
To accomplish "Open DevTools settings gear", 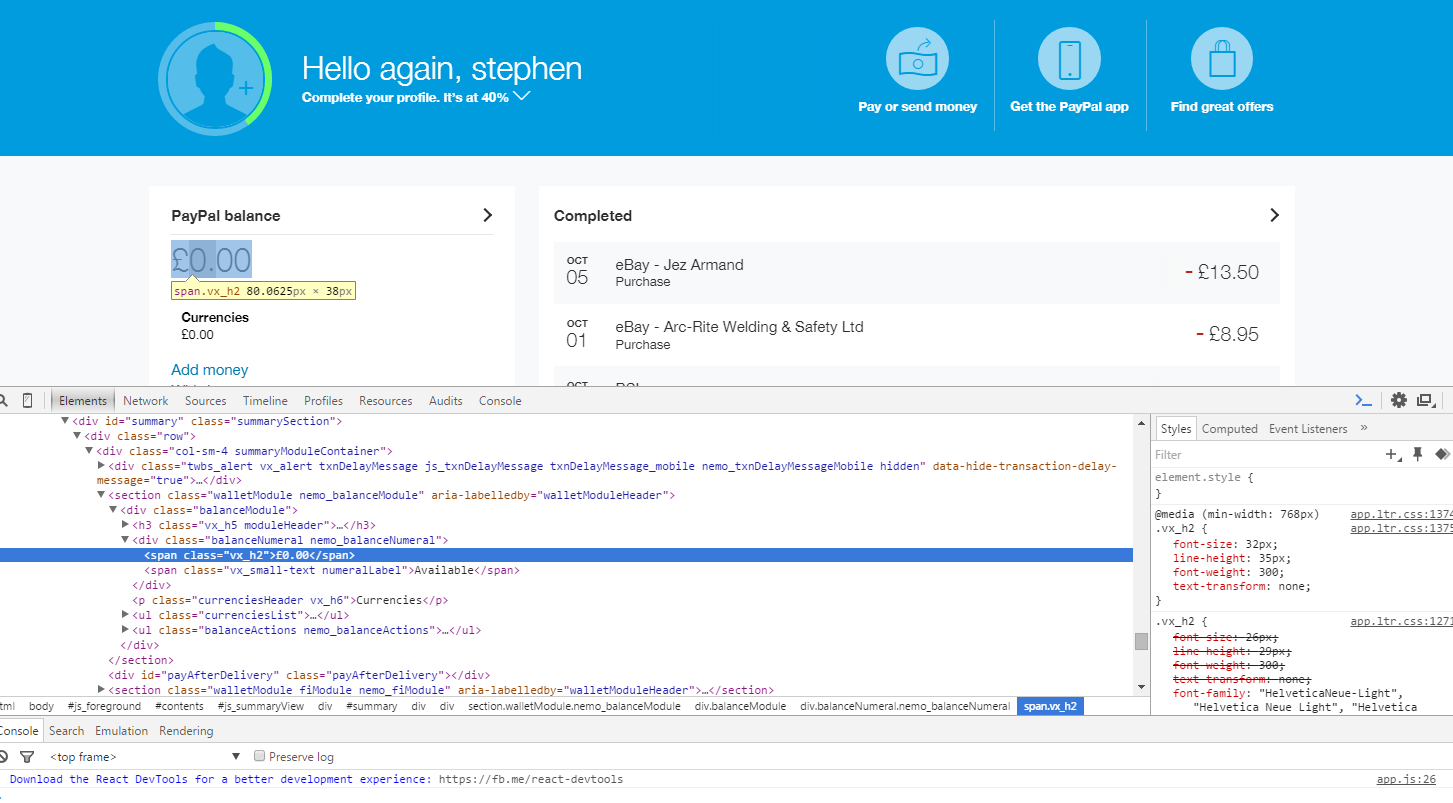I will click(1398, 400).
